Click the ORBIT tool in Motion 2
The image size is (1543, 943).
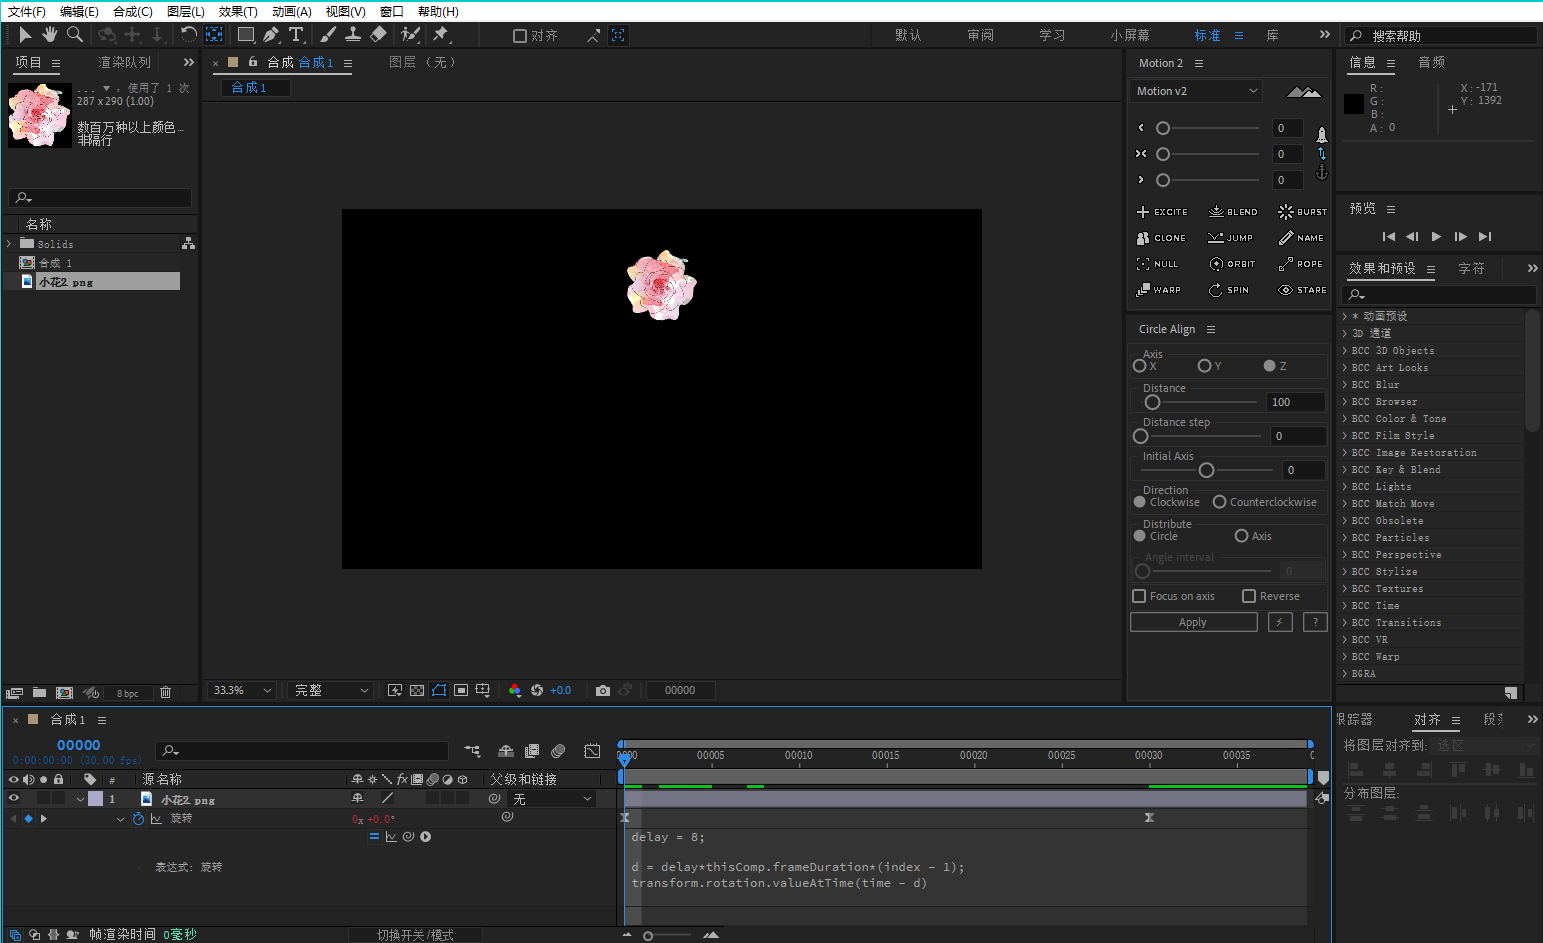point(1232,264)
